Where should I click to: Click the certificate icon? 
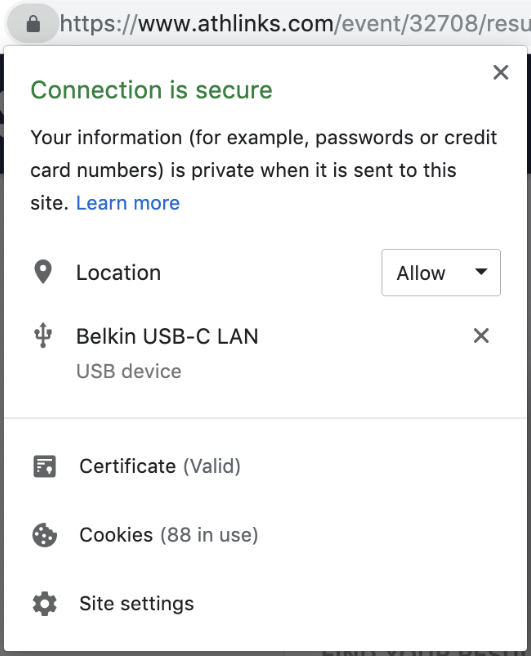tap(44, 466)
